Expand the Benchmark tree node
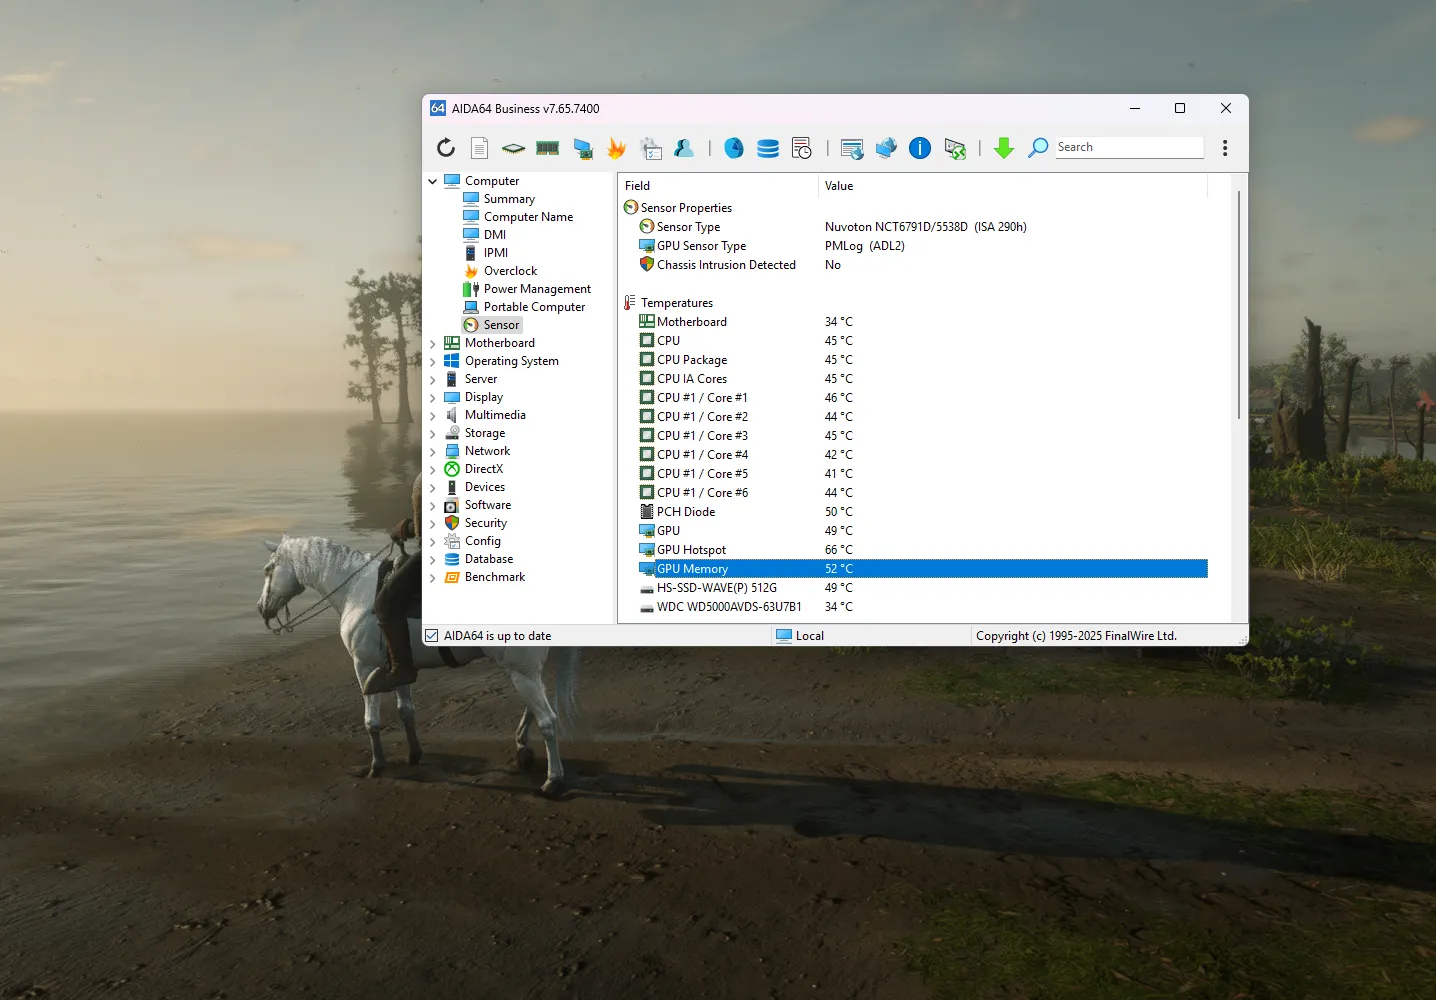The image size is (1436, 1000). (433, 578)
